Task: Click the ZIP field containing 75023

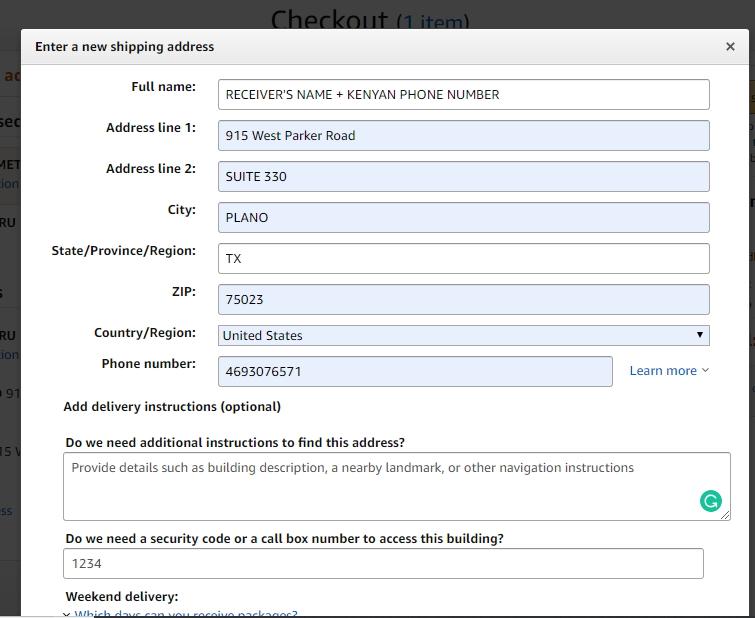Action: (x=463, y=299)
